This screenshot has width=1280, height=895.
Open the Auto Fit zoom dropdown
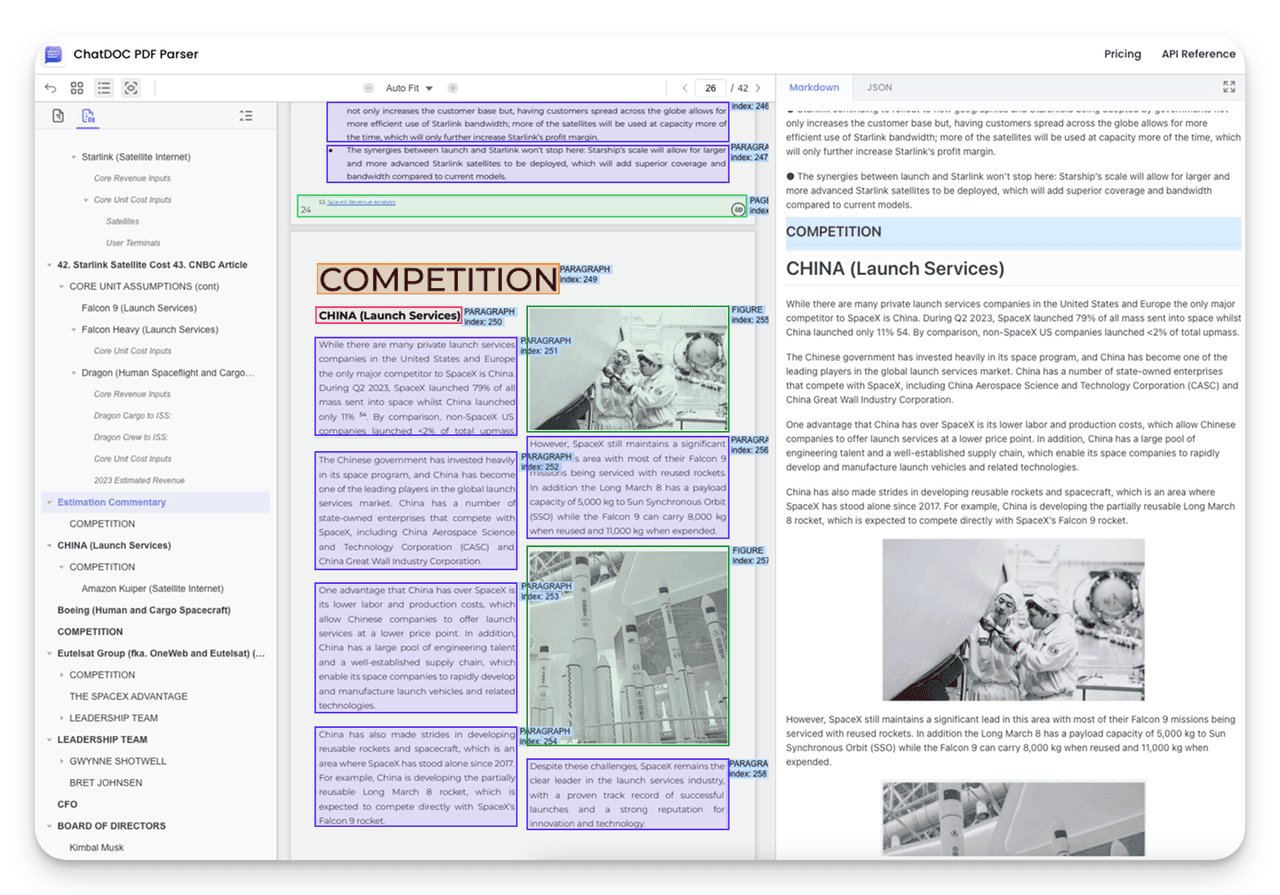point(409,88)
